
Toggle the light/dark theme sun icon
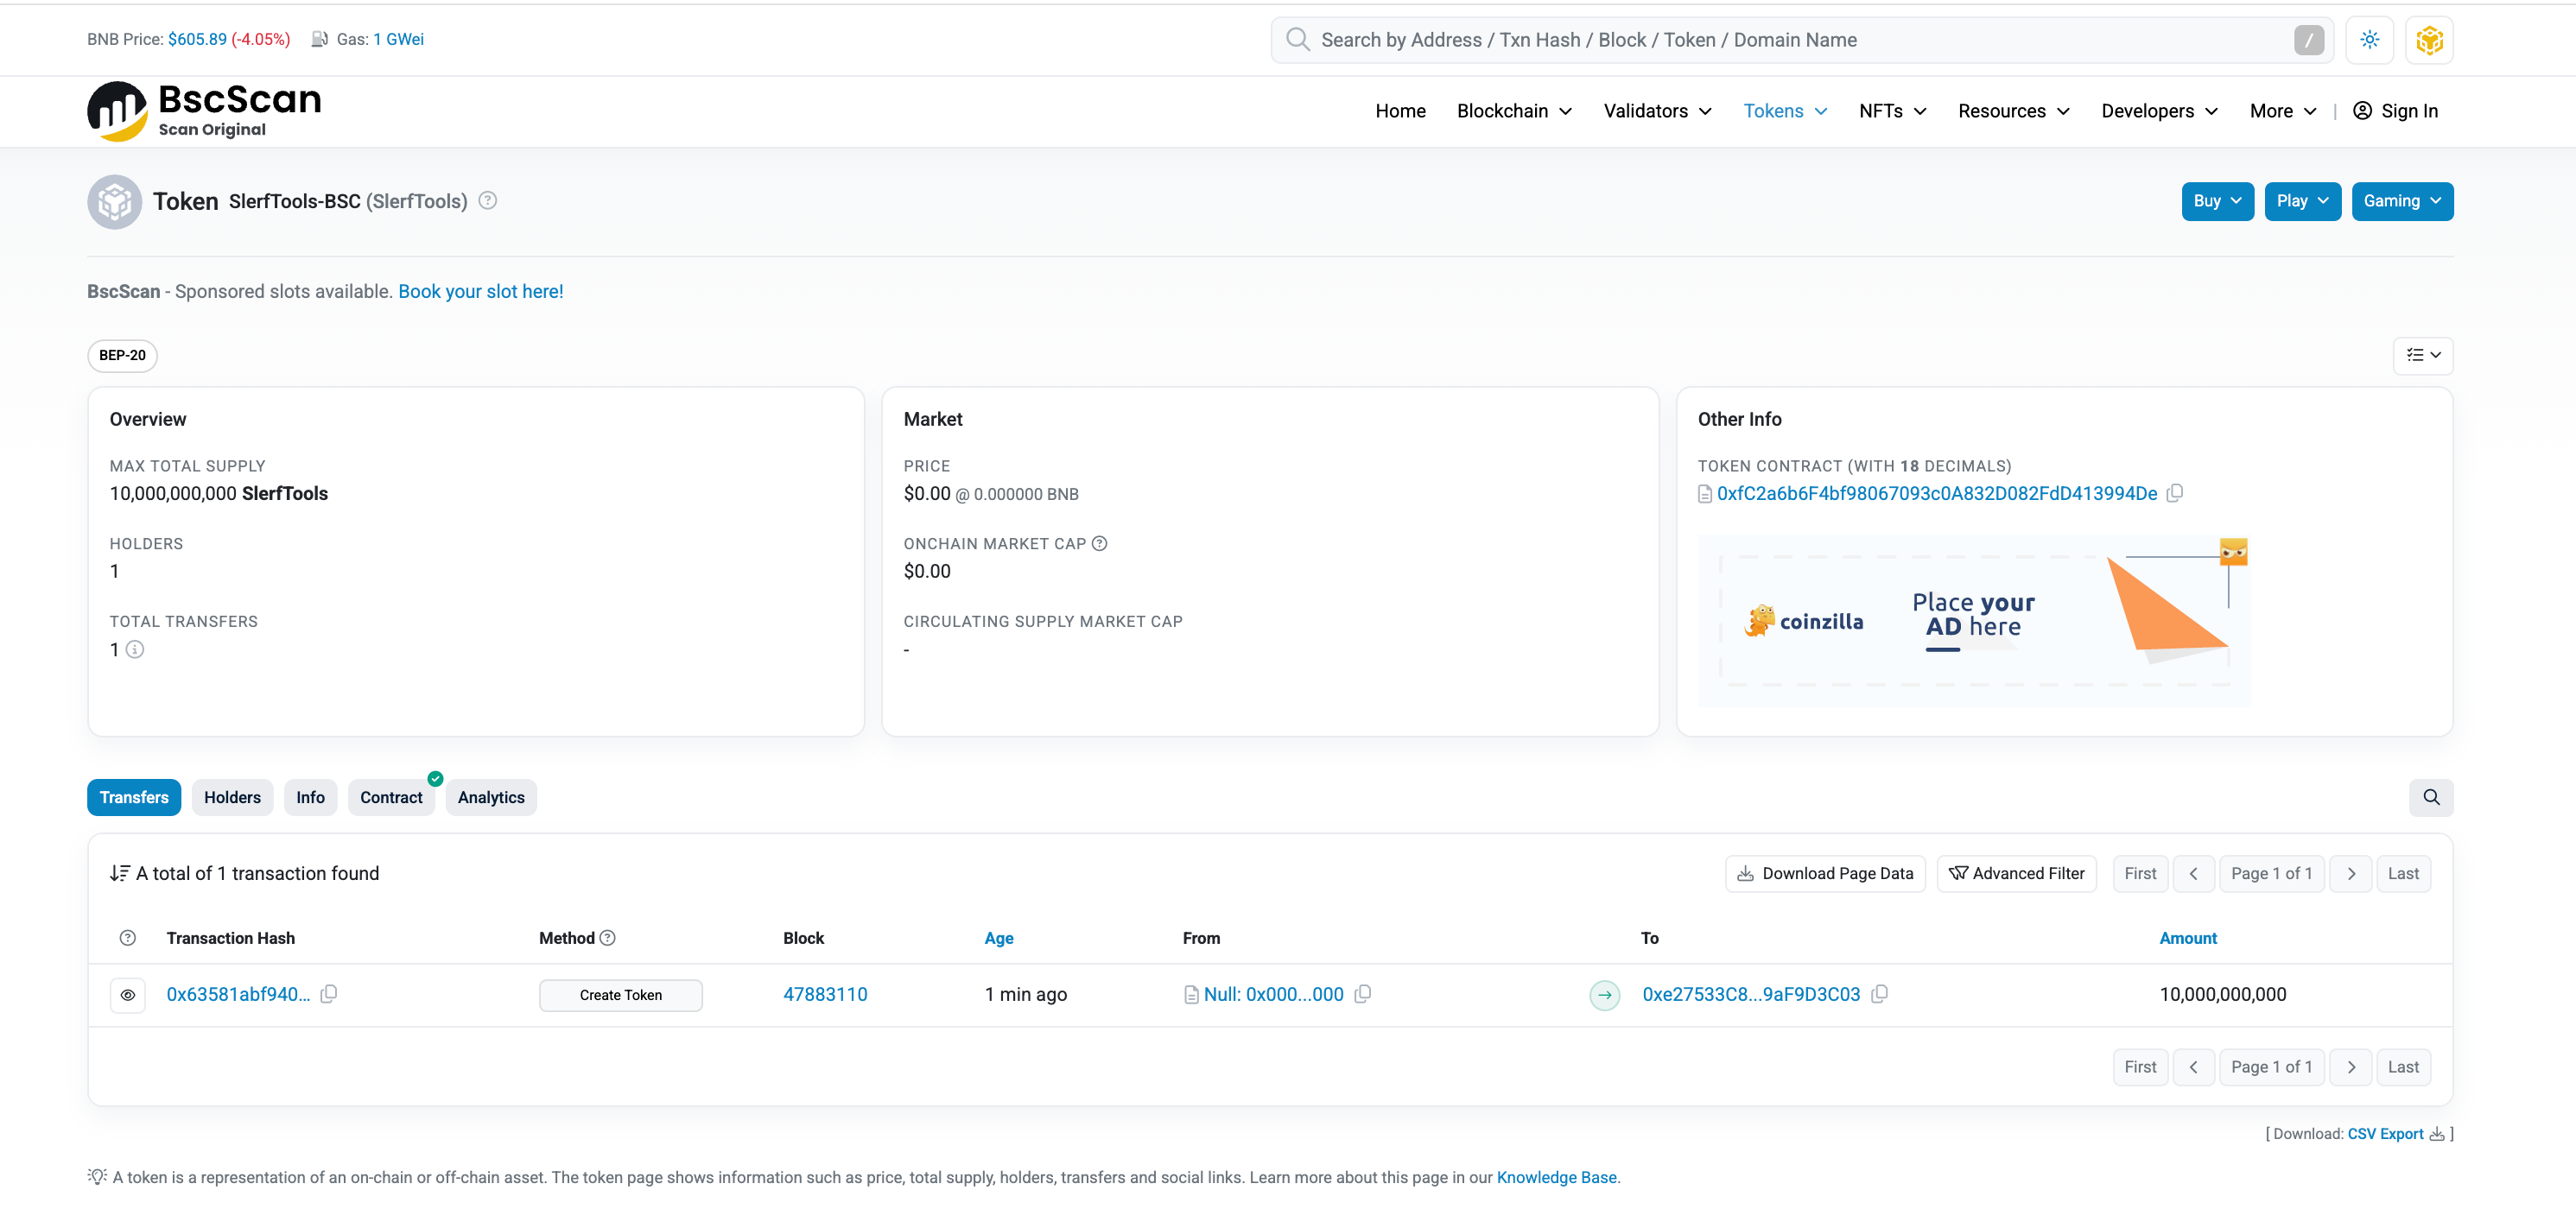2369,40
